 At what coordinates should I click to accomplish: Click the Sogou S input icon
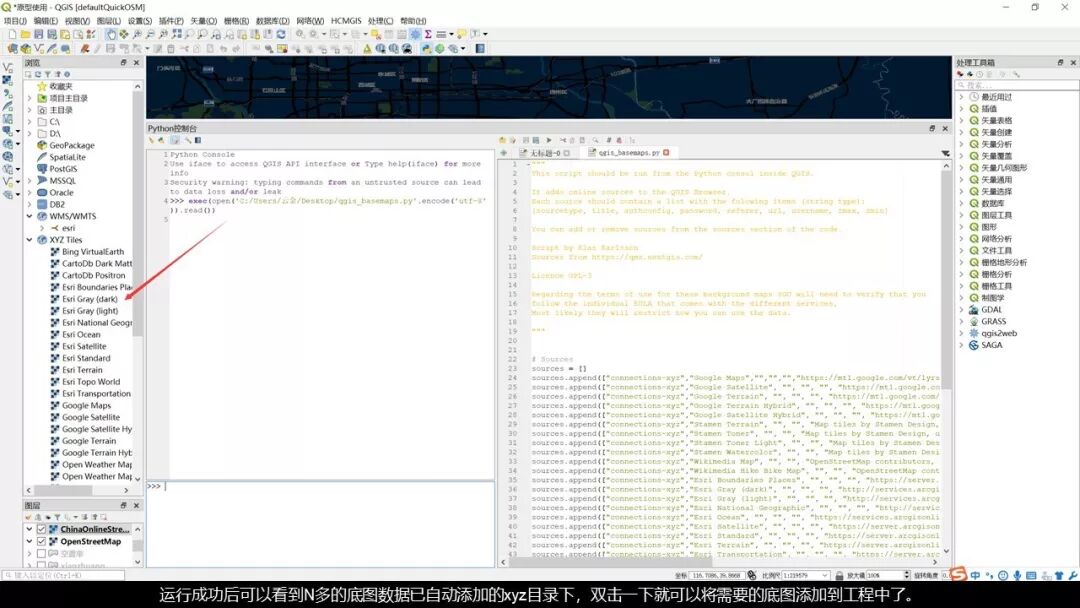pos(959,574)
